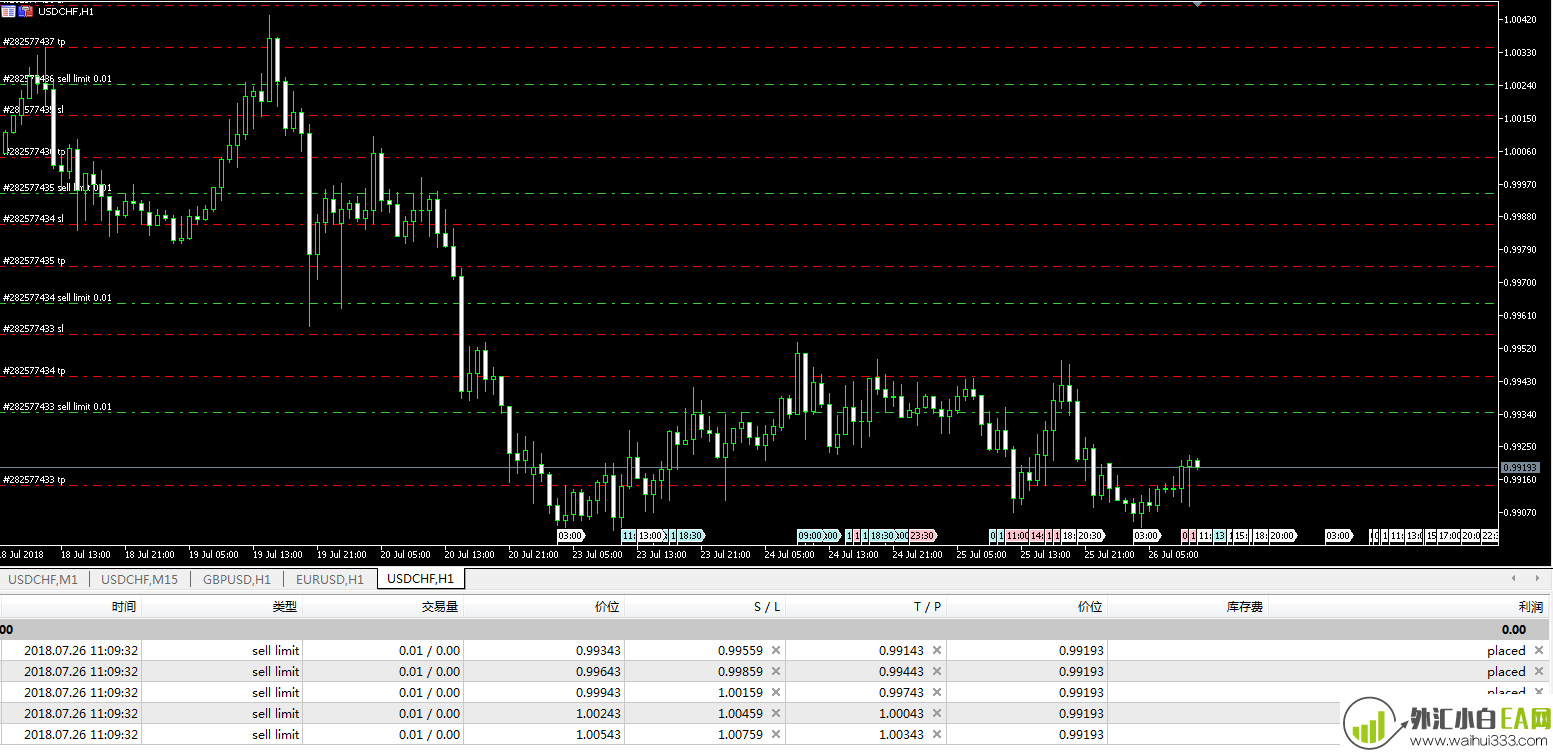The height and width of the screenshot is (753, 1553).
Task: Click the one-click trading icon beside chart title
Action: click(x=25, y=11)
